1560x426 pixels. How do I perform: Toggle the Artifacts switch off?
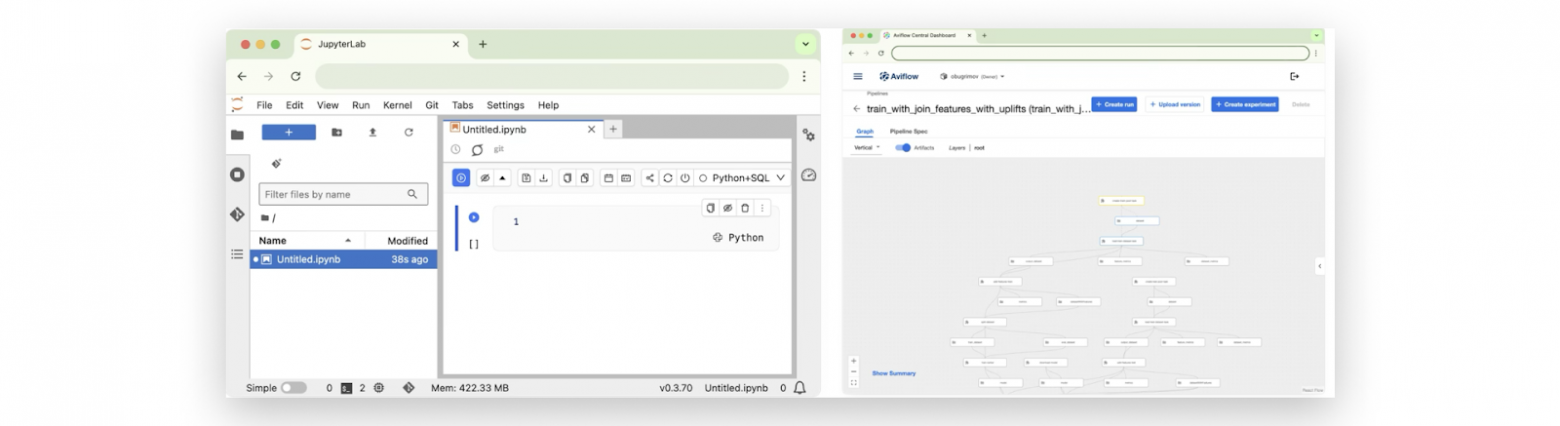904,147
